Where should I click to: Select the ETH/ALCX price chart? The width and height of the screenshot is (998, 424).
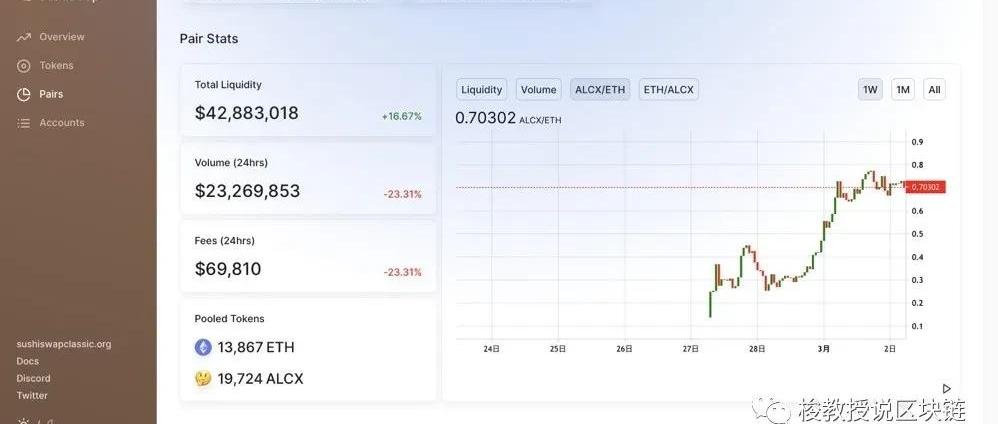tap(668, 90)
